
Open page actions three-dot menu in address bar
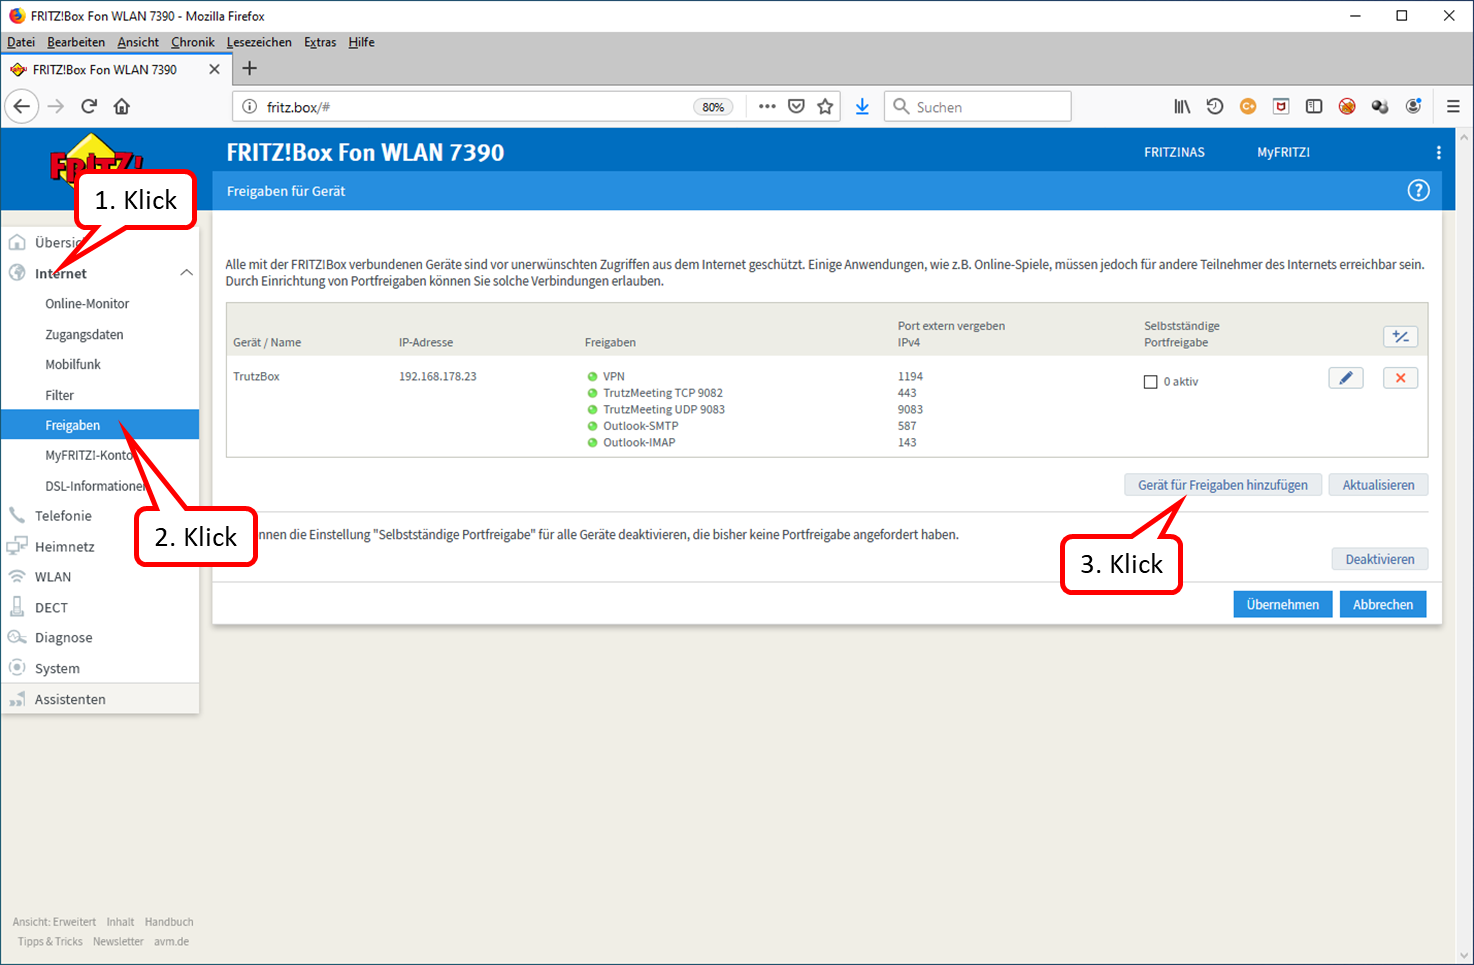[x=767, y=106]
